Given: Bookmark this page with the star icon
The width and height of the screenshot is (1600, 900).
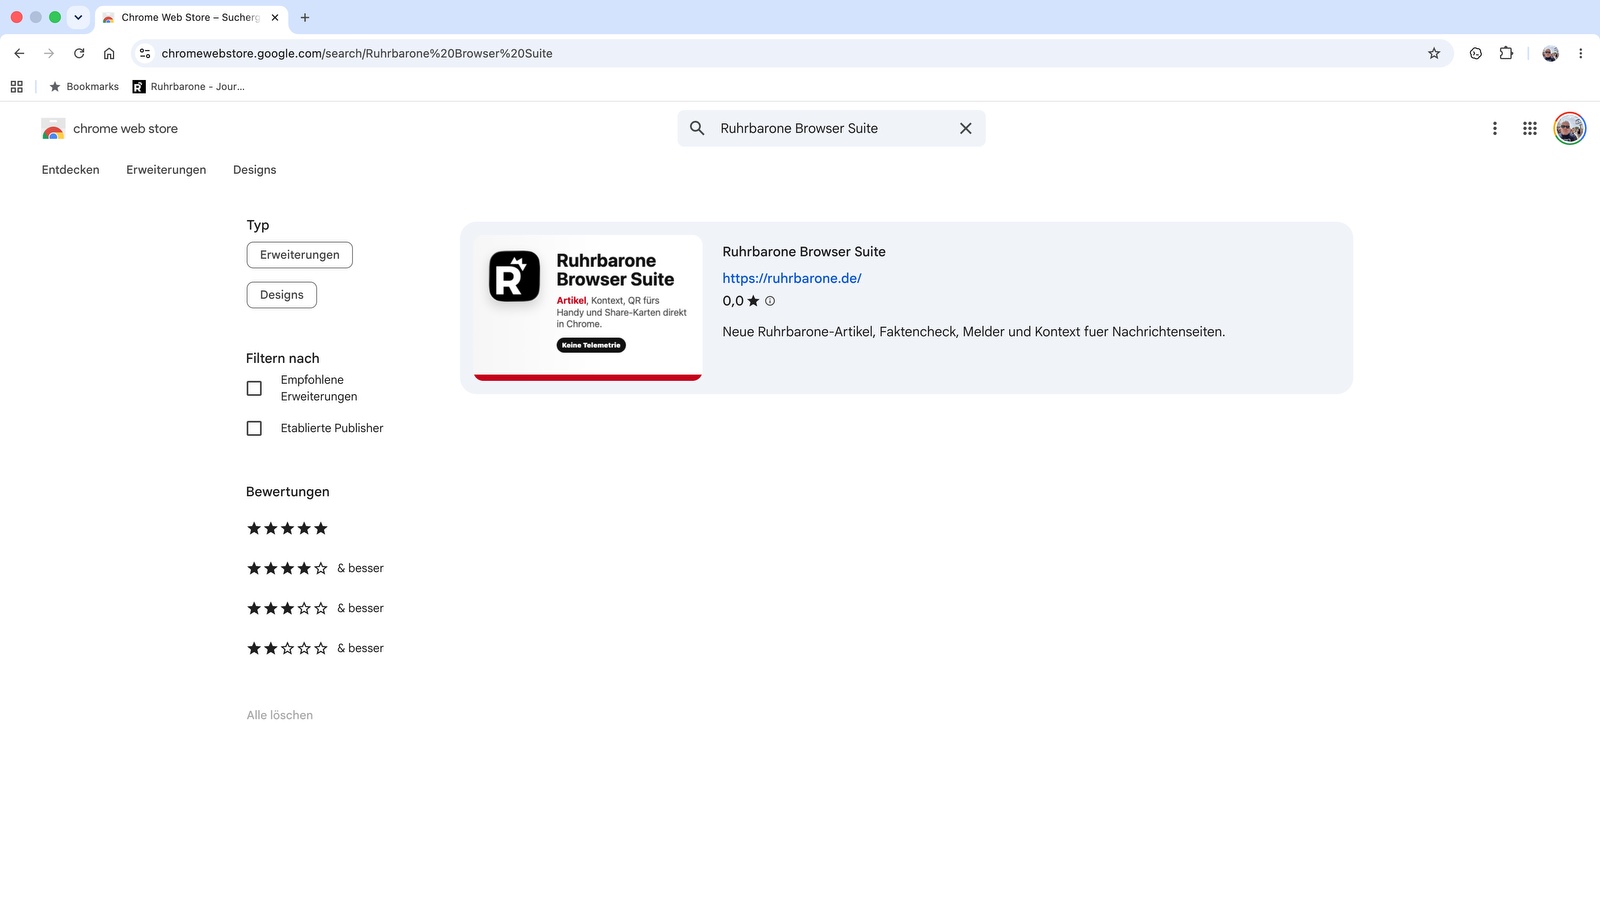Looking at the screenshot, I should 1434,53.
